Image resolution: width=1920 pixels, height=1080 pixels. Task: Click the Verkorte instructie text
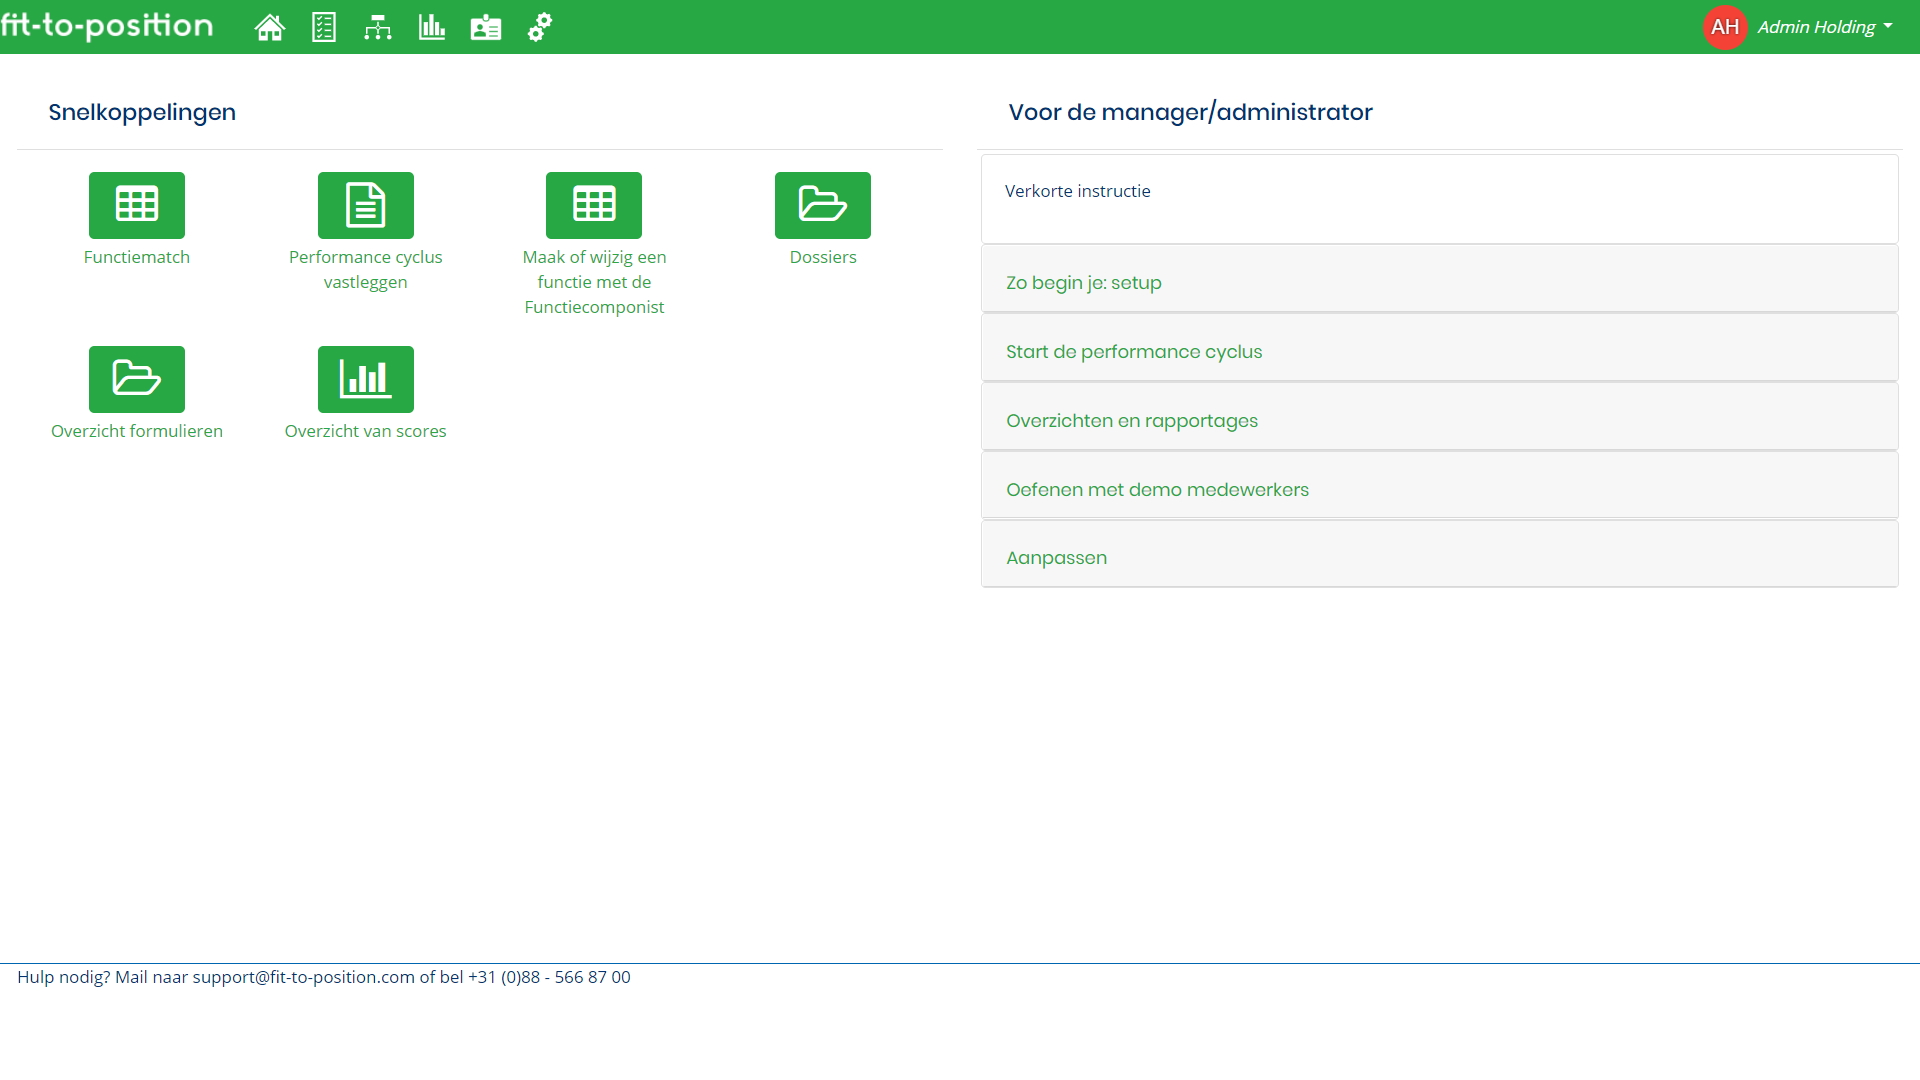[x=1078, y=191]
